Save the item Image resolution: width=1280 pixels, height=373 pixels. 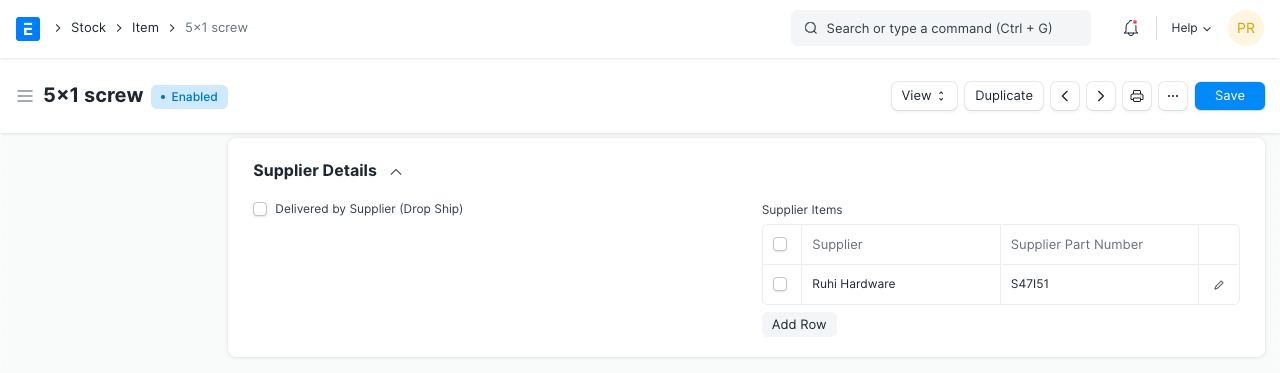pyautogui.click(x=1230, y=96)
